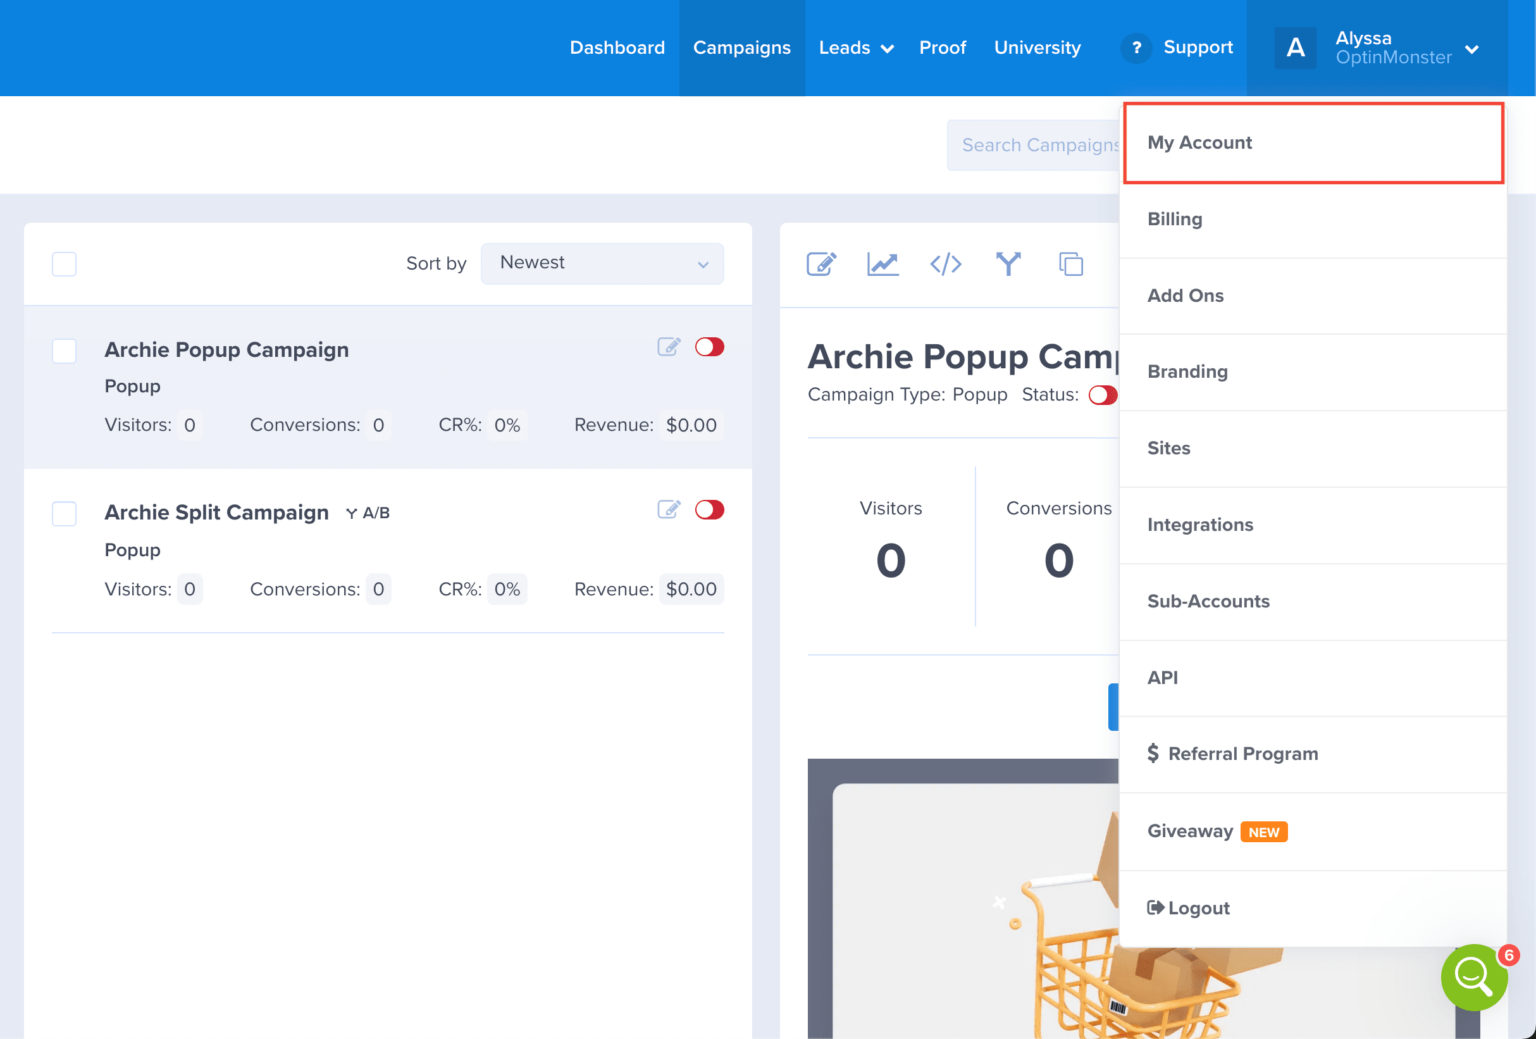Enable the Archie Split Campaign status toggle
The width and height of the screenshot is (1536, 1039).
pos(710,509)
